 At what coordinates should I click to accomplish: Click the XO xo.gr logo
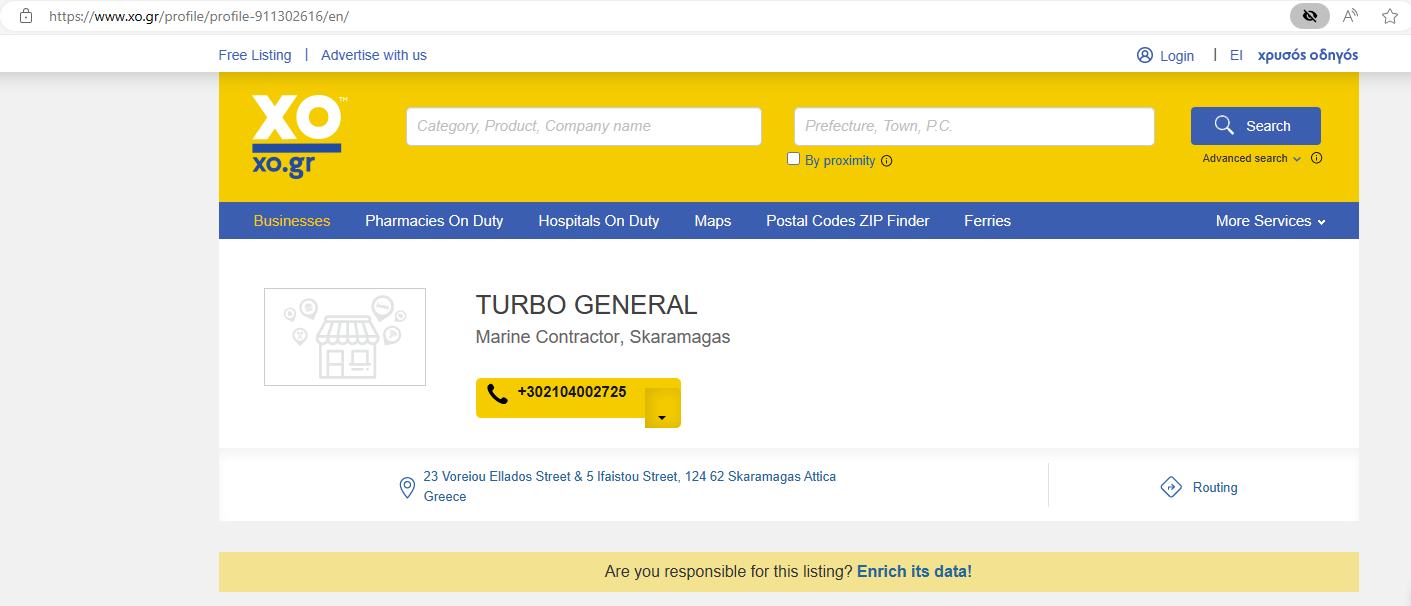[298, 136]
